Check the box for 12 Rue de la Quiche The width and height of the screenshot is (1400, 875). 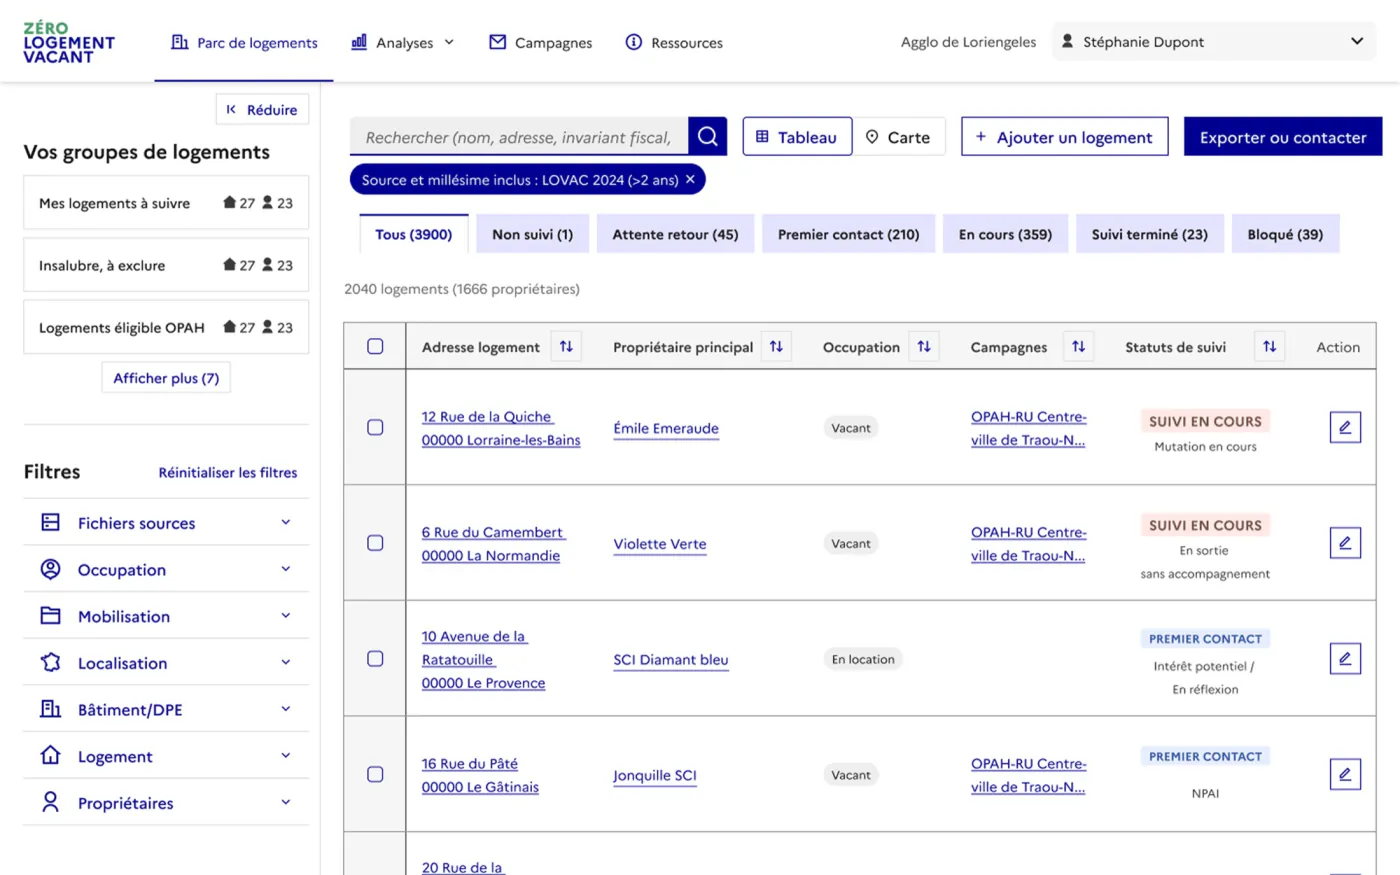pos(375,427)
